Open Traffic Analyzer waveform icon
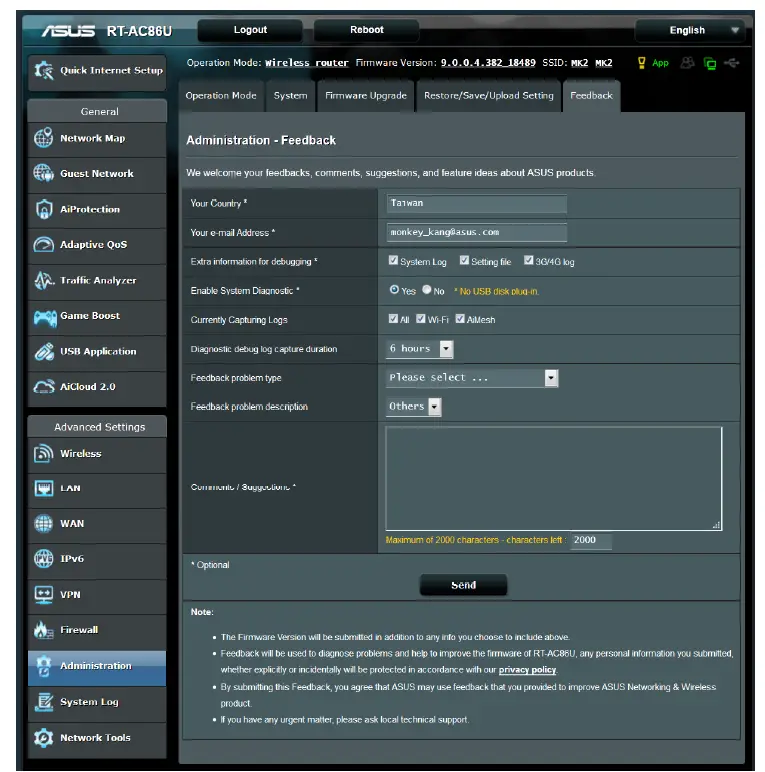Screen dimensions: 765x772 pyautogui.click(x=43, y=280)
